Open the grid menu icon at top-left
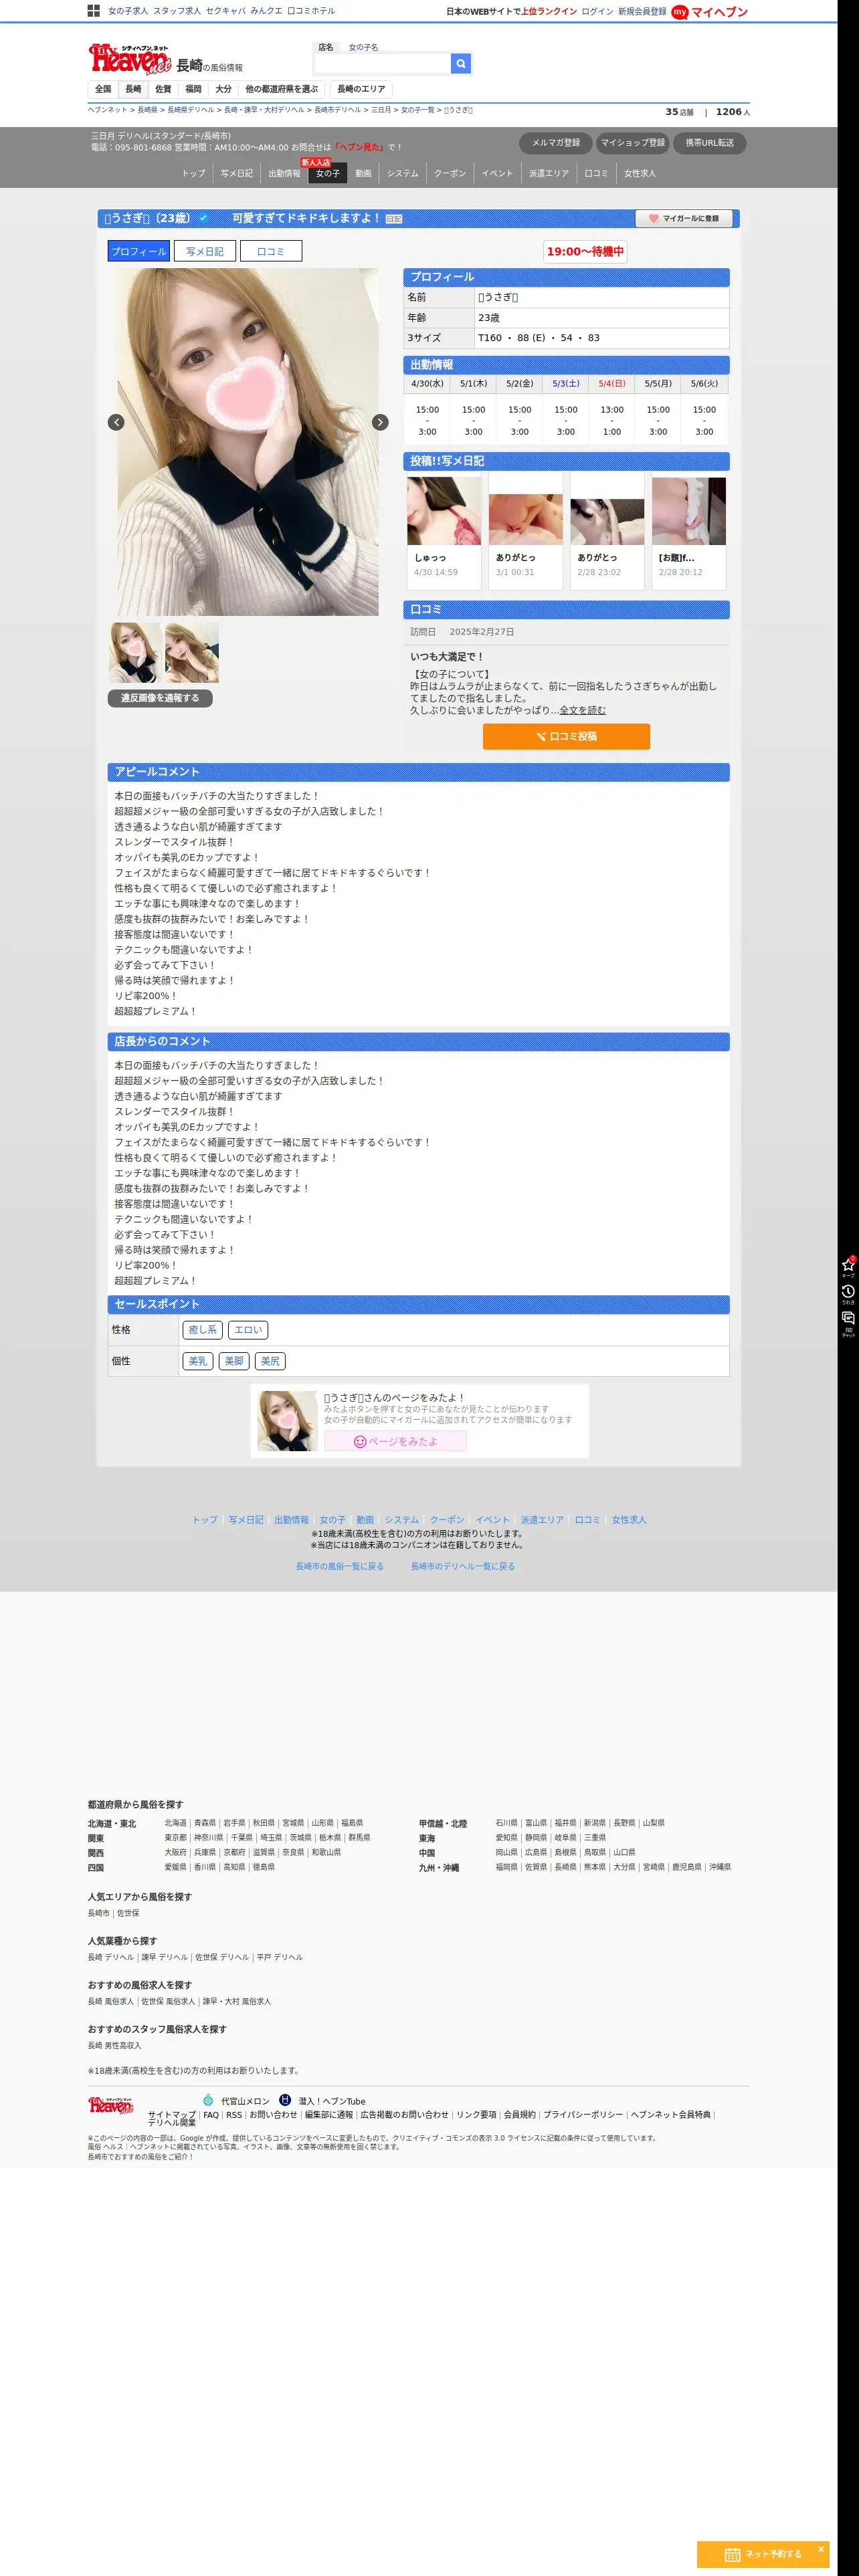Viewport: 859px width, 2576px height. pos(93,11)
